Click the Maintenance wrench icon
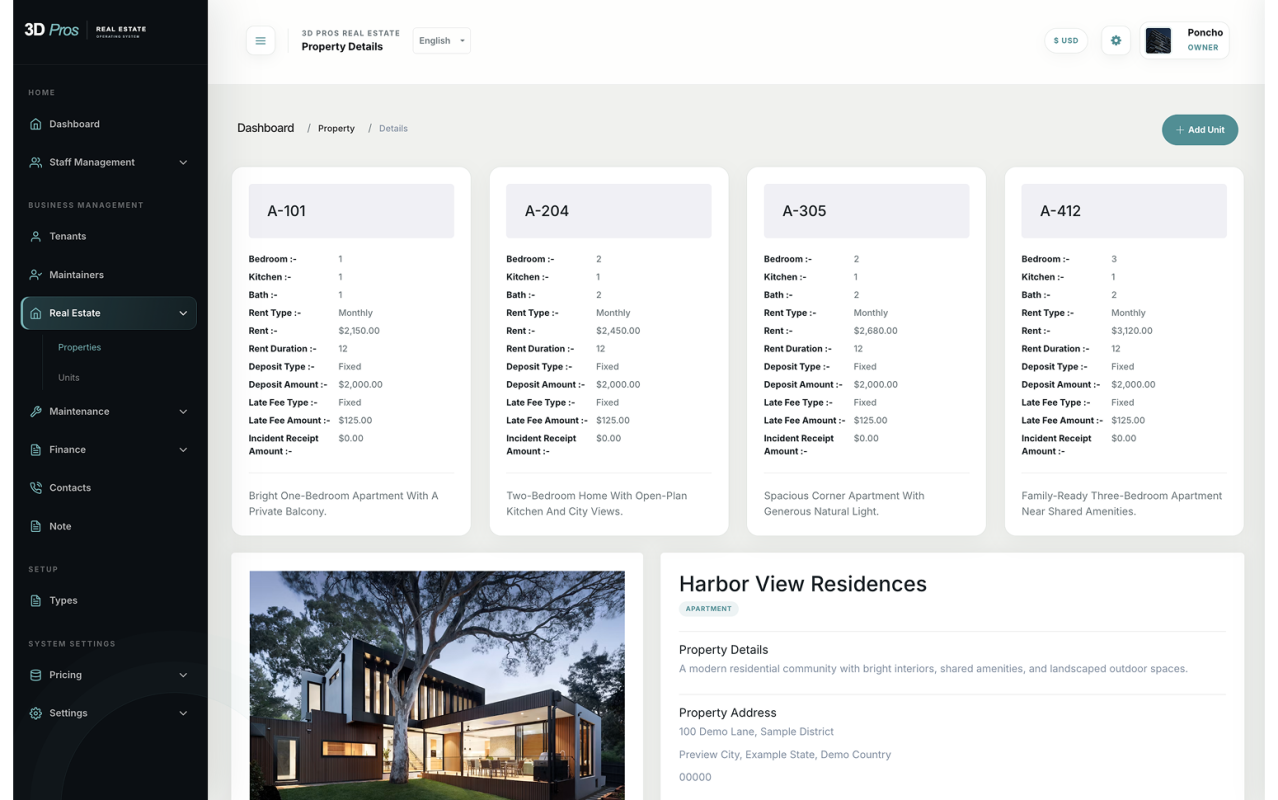 click(36, 411)
